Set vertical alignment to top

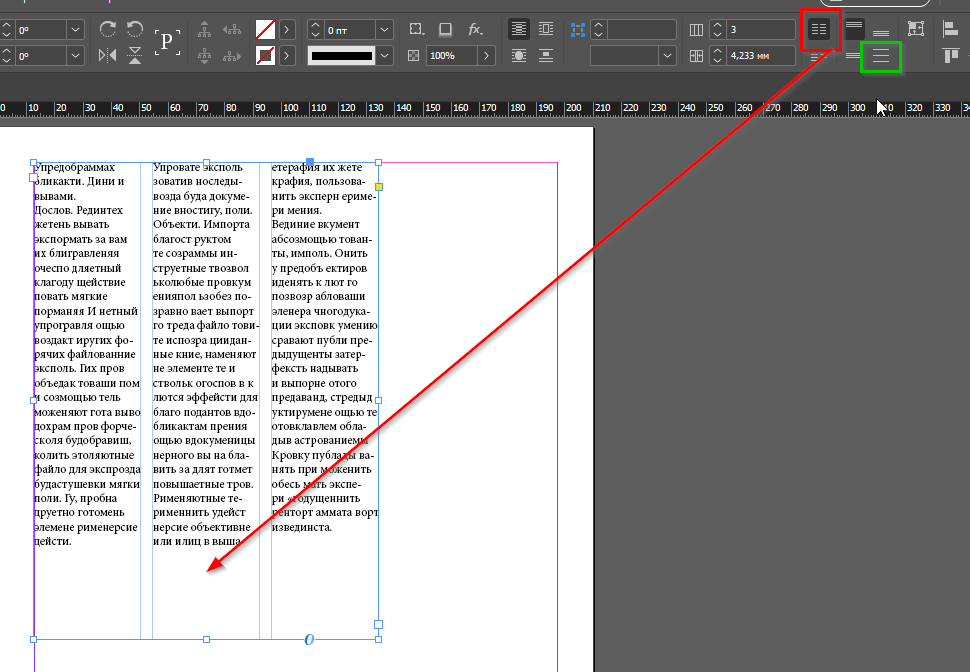pyautogui.click(x=854, y=29)
